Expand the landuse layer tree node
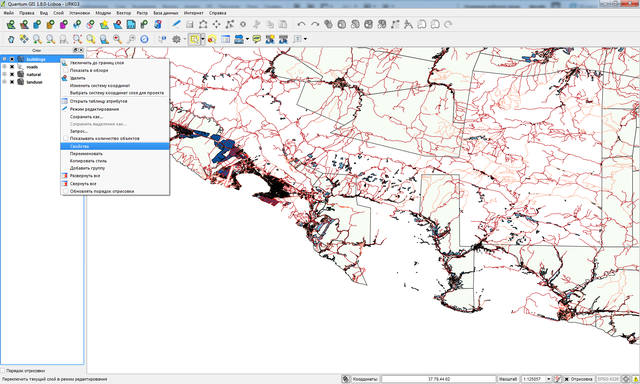 (4, 82)
